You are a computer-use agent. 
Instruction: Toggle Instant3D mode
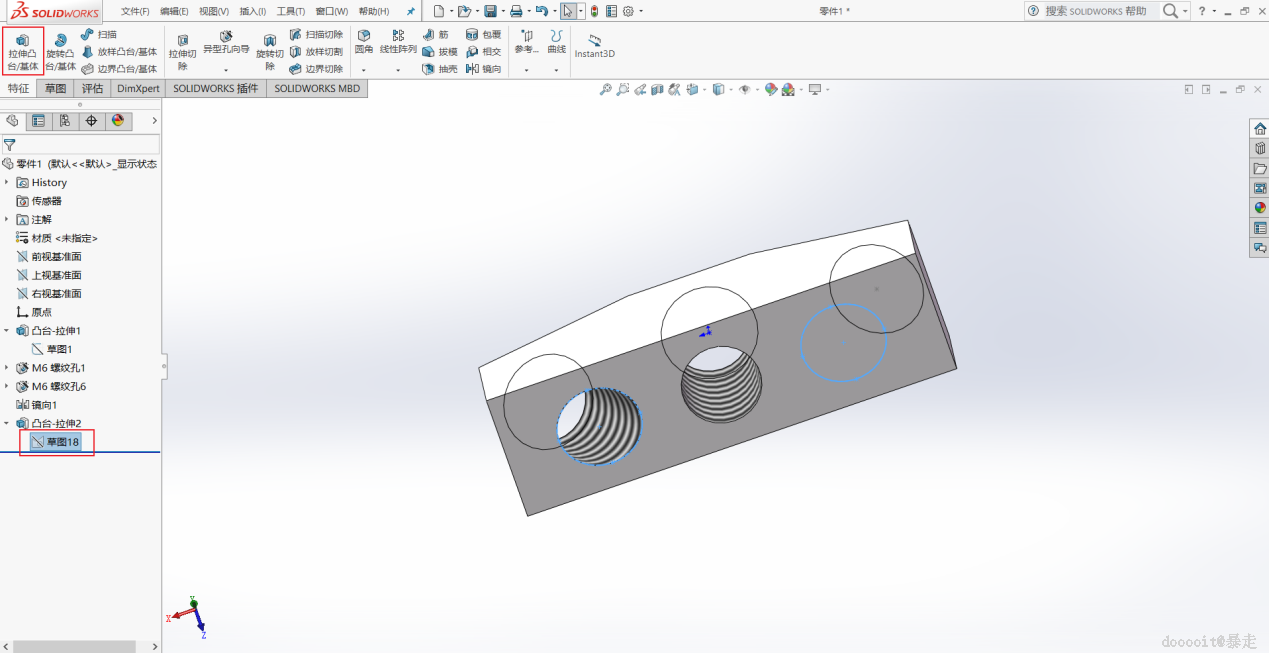coord(594,46)
